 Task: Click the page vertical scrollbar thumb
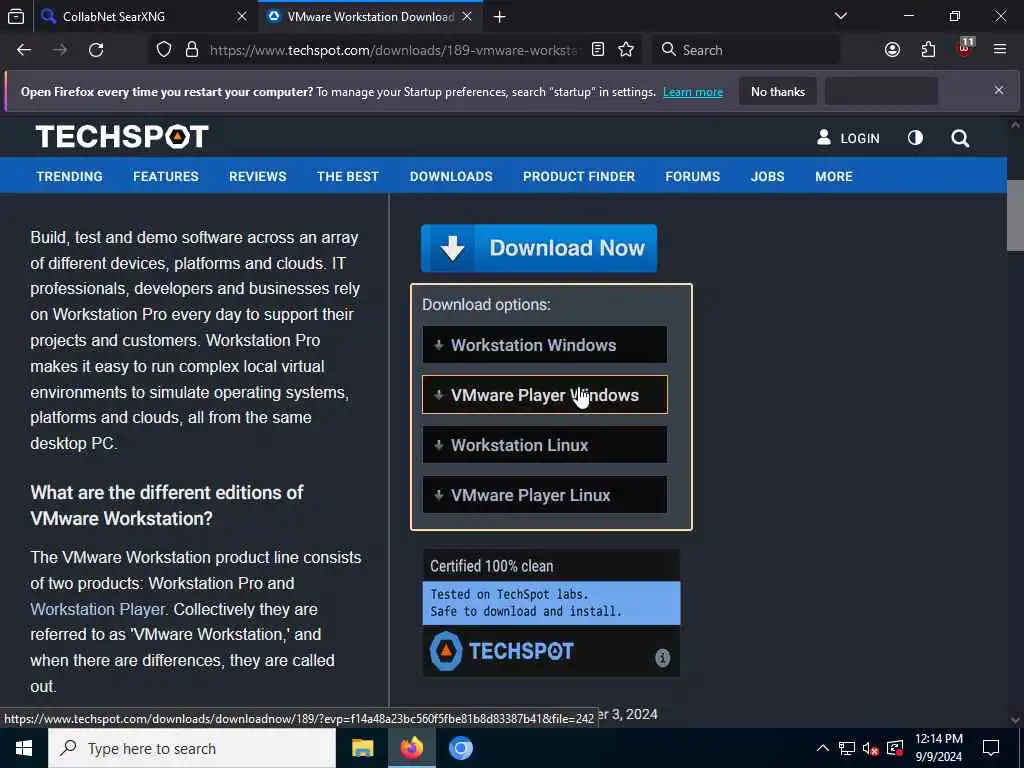tap(1015, 215)
